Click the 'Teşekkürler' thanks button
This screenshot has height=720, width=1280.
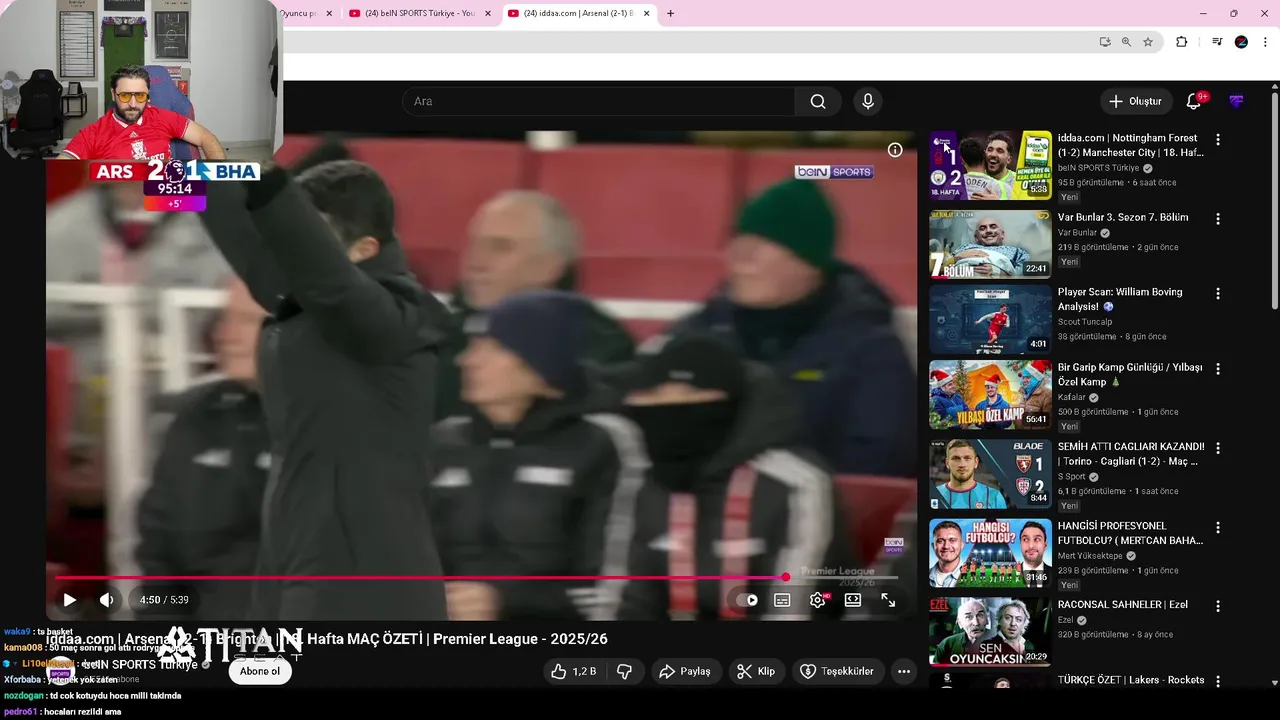[837, 672]
